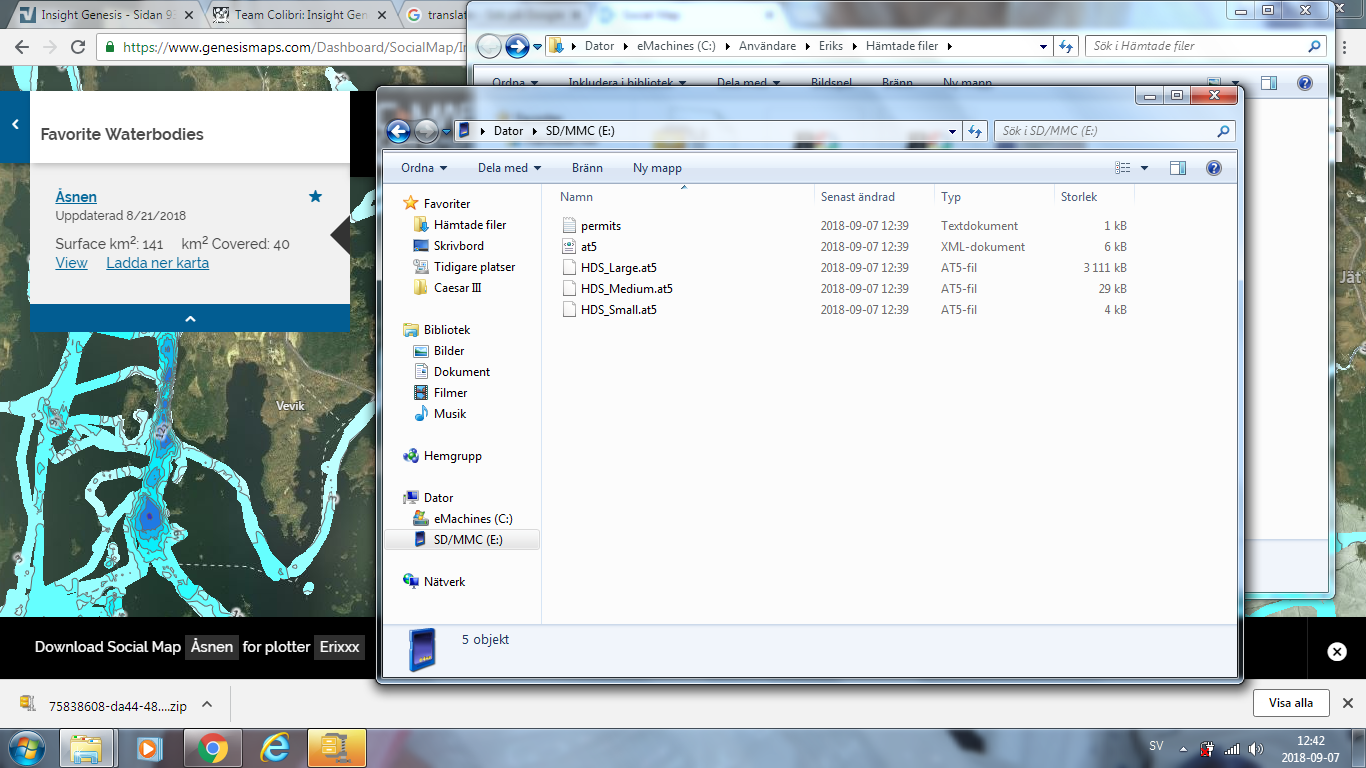
Task: Reload the Genesis Maps page in Chrome
Action: 78,47
